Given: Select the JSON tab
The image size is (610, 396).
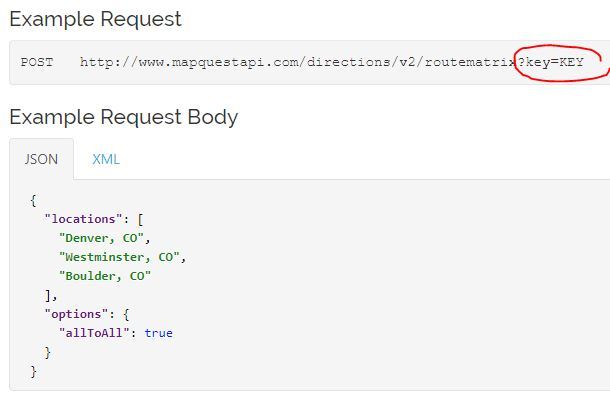Looking at the screenshot, I should tap(41, 159).
